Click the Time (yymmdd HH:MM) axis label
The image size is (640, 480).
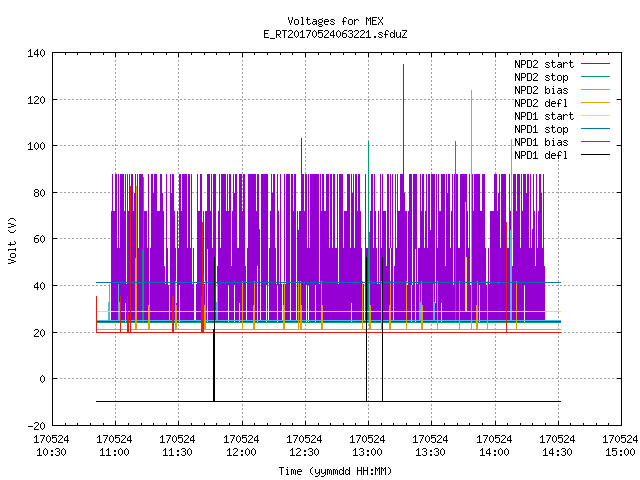click(335, 471)
